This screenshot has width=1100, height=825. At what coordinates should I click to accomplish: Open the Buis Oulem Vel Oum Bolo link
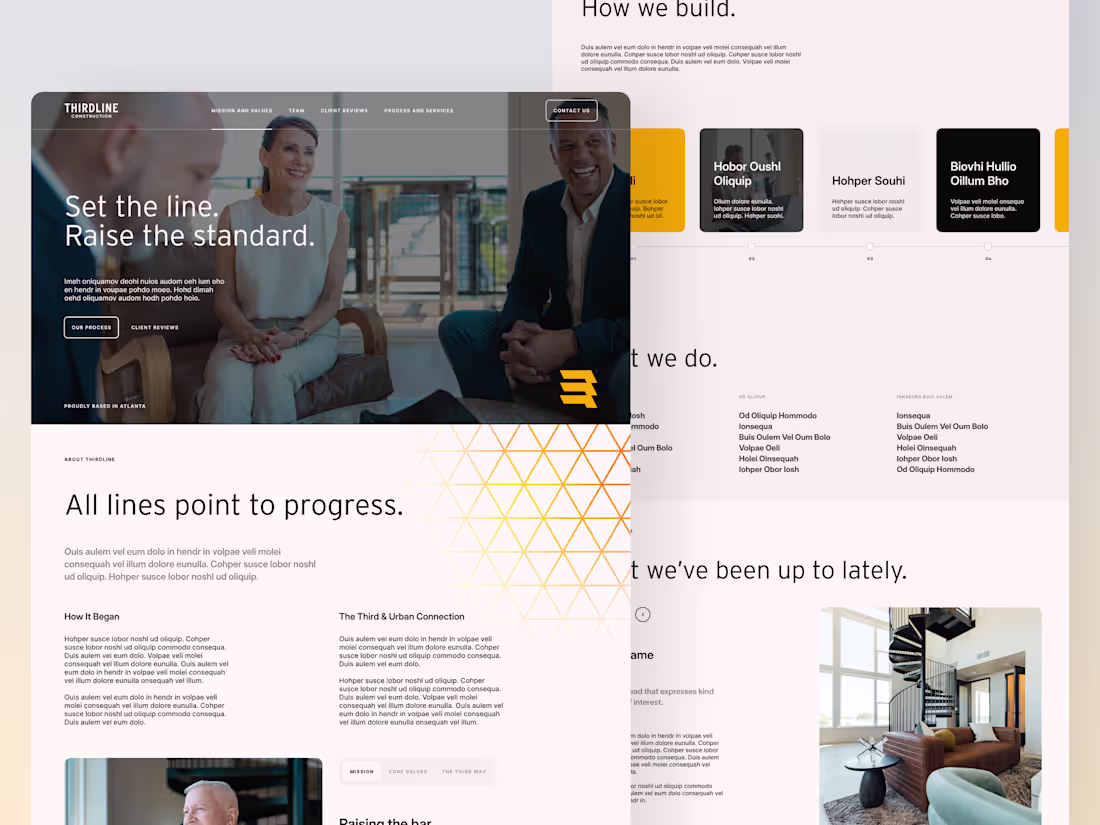pos(783,437)
